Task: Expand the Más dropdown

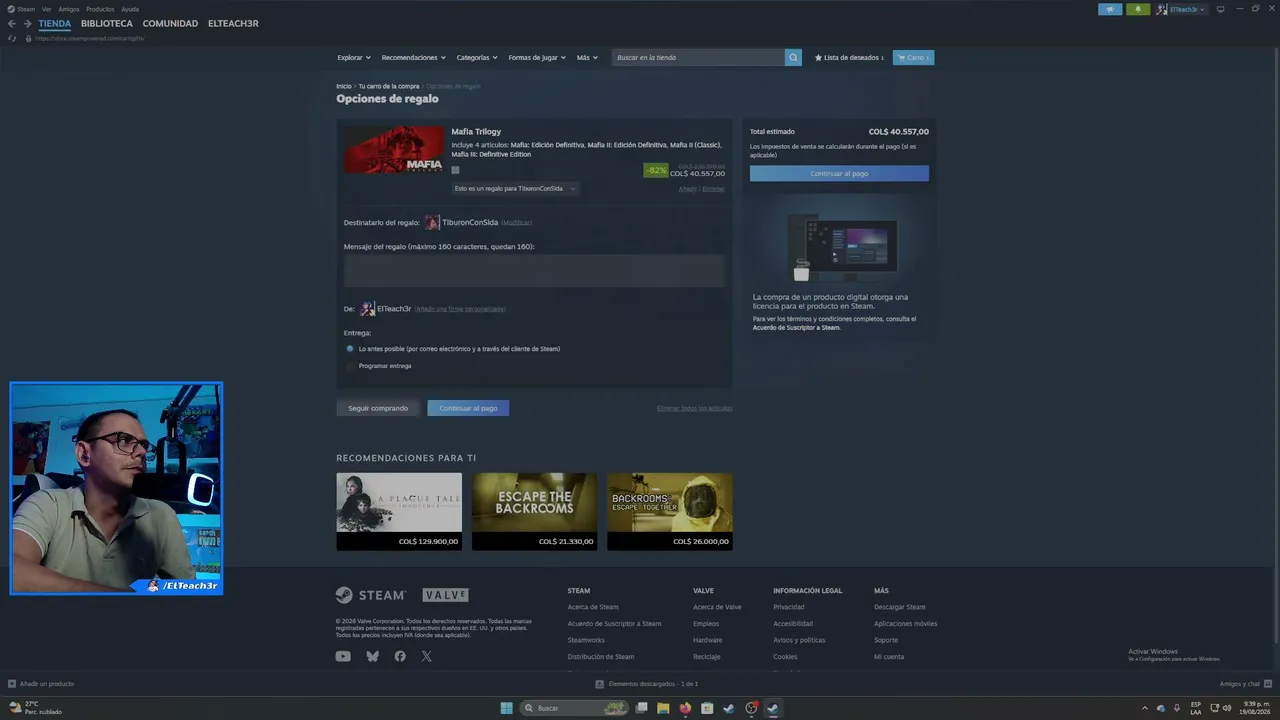Action: pyautogui.click(x=587, y=58)
